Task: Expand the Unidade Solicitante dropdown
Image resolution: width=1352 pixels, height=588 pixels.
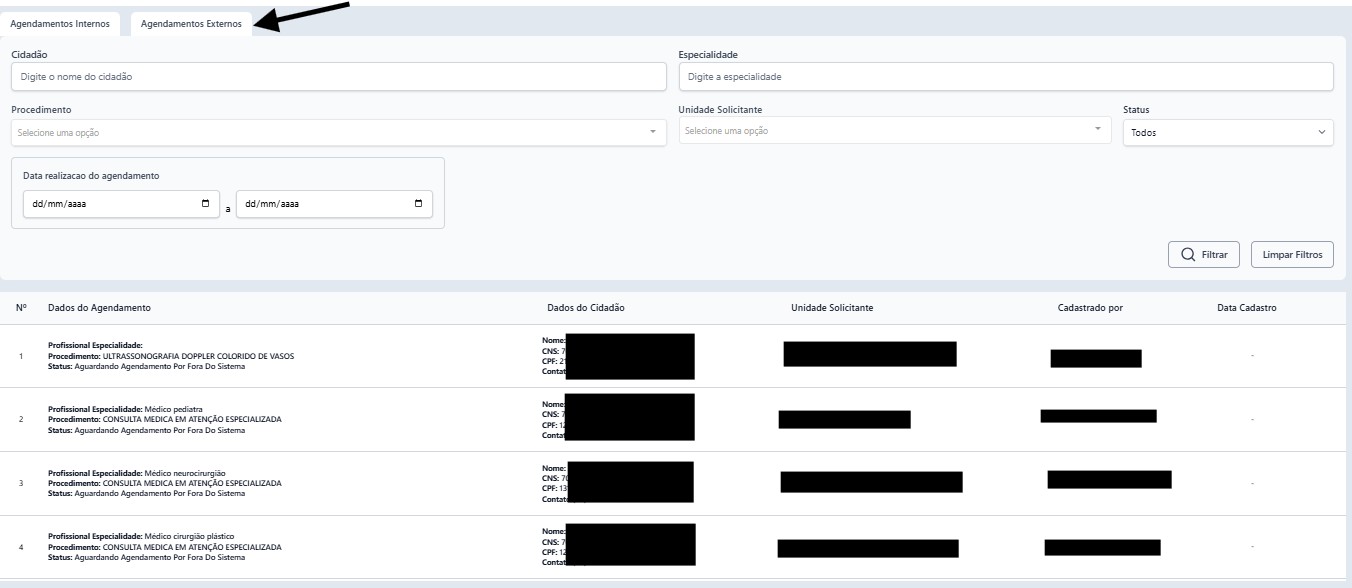Action: coord(895,131)
